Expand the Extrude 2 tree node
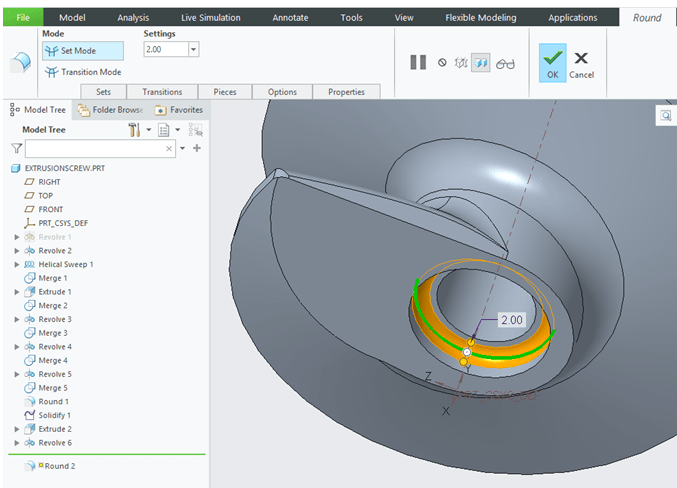 tap(17, 428)
